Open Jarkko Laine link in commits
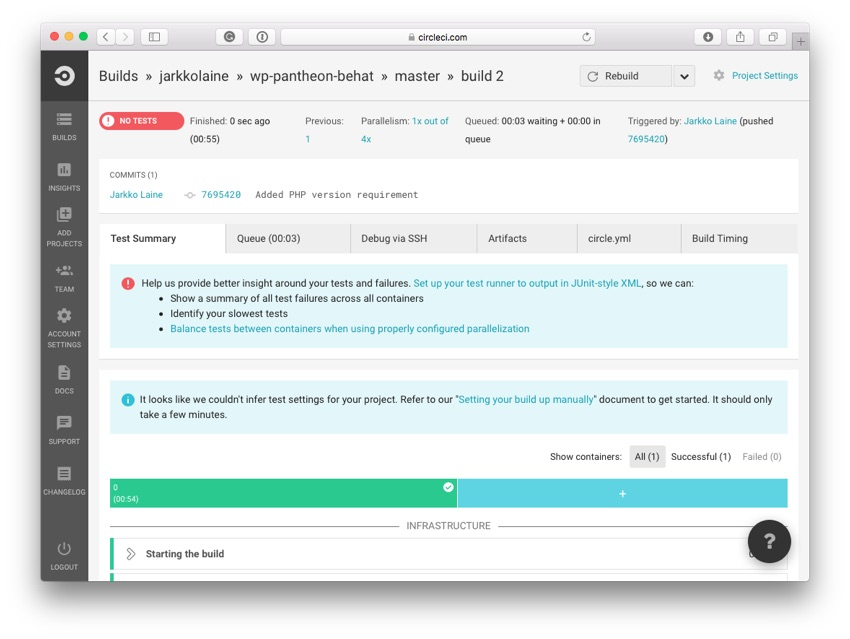Image resolution: width=850 pixels, height=639 pixels. point(136,195)
